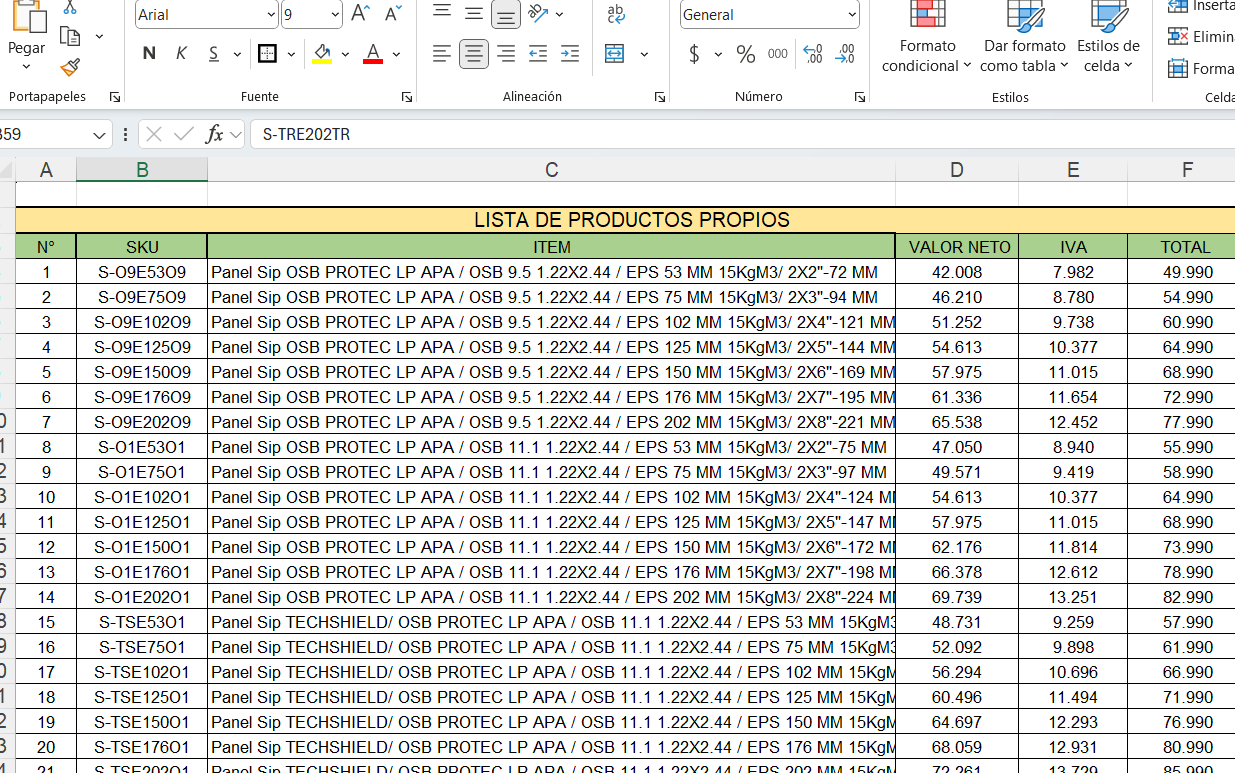Click the Format Painter brush icon
The image size is (1235, 773).
pos(70,67)
